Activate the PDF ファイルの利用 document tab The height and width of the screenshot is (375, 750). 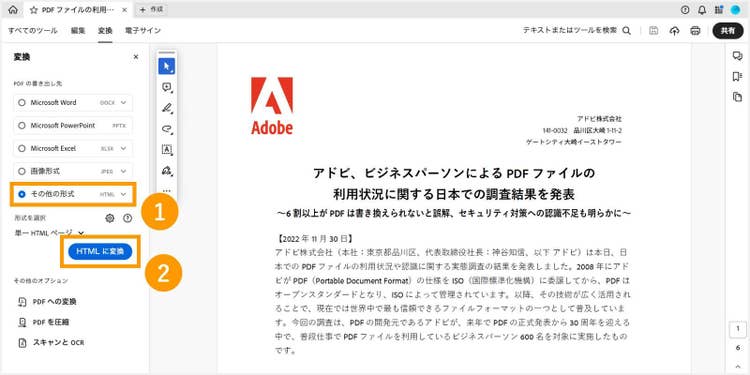pos(77,10)
